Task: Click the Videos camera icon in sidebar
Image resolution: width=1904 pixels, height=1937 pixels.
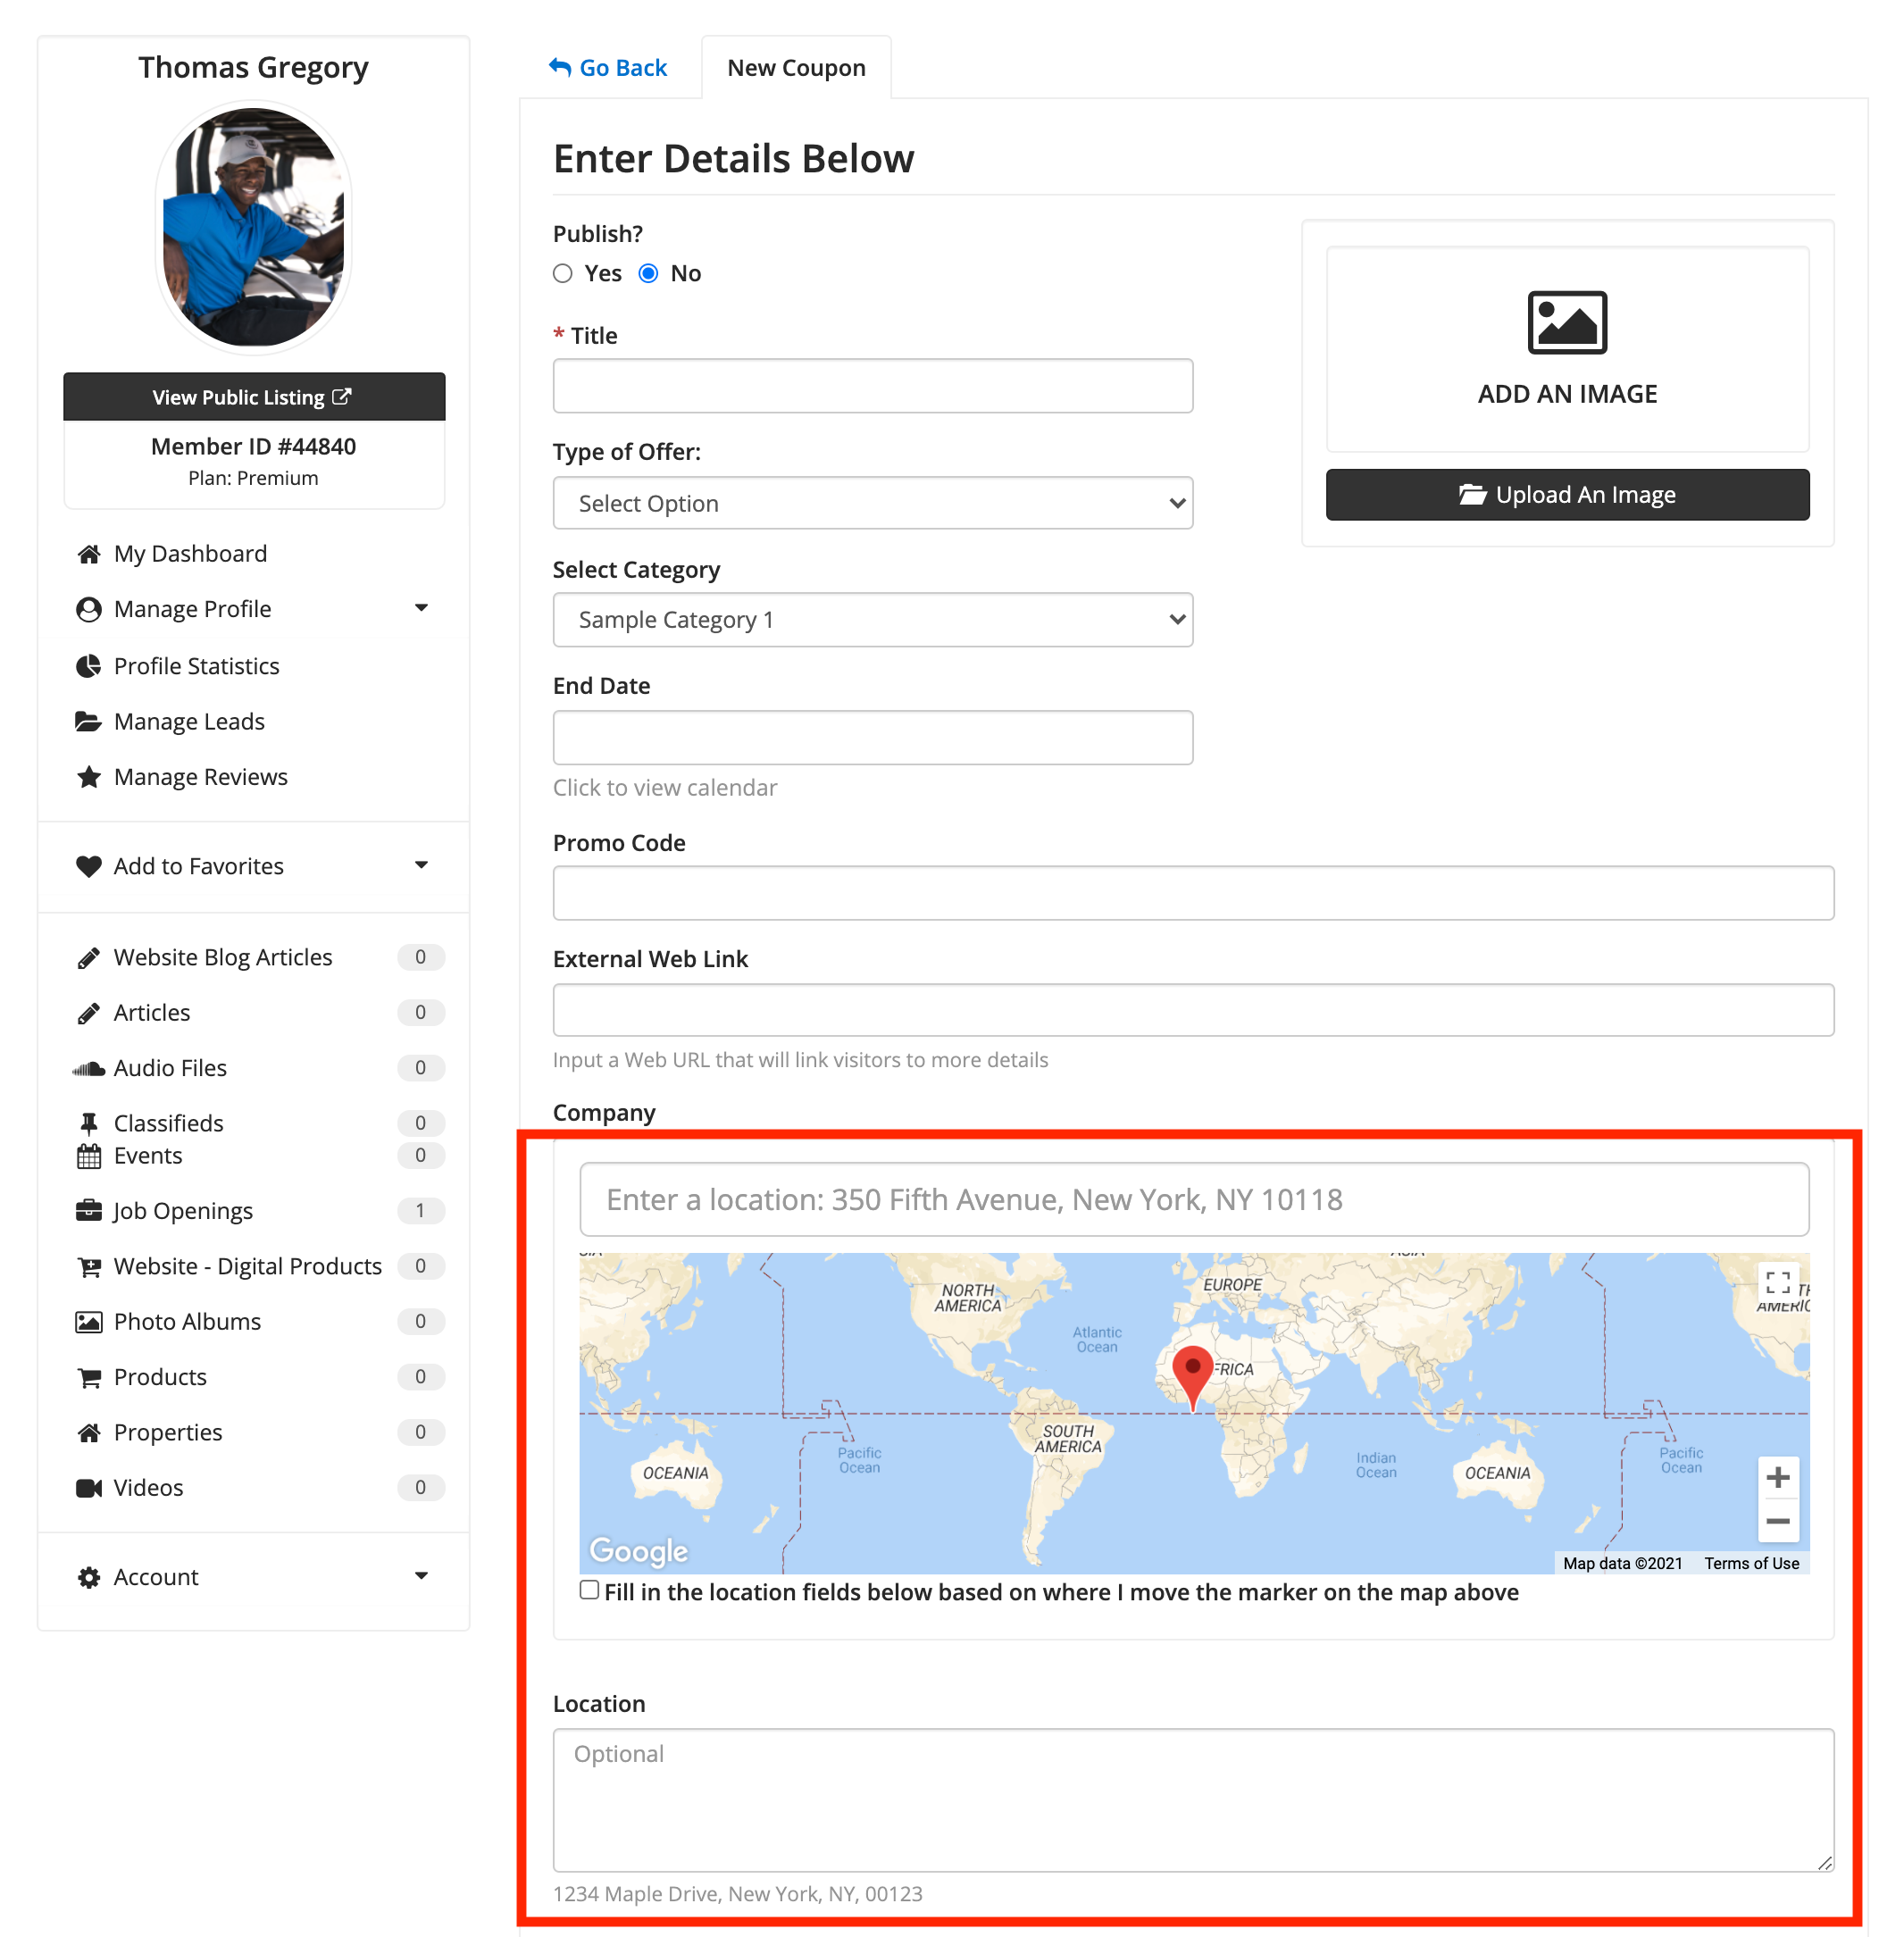Action: coord(89,1488)
